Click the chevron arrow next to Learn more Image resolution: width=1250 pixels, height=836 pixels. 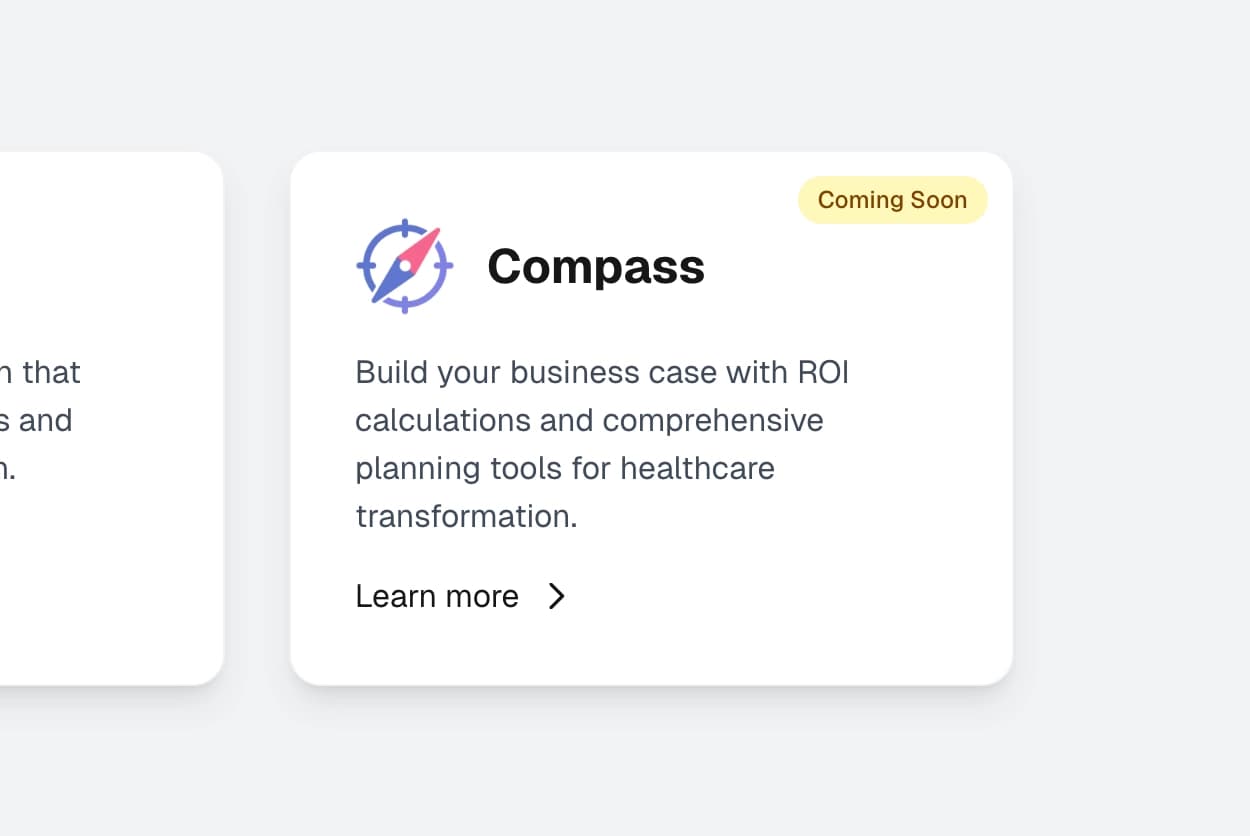tap(557, 596)
